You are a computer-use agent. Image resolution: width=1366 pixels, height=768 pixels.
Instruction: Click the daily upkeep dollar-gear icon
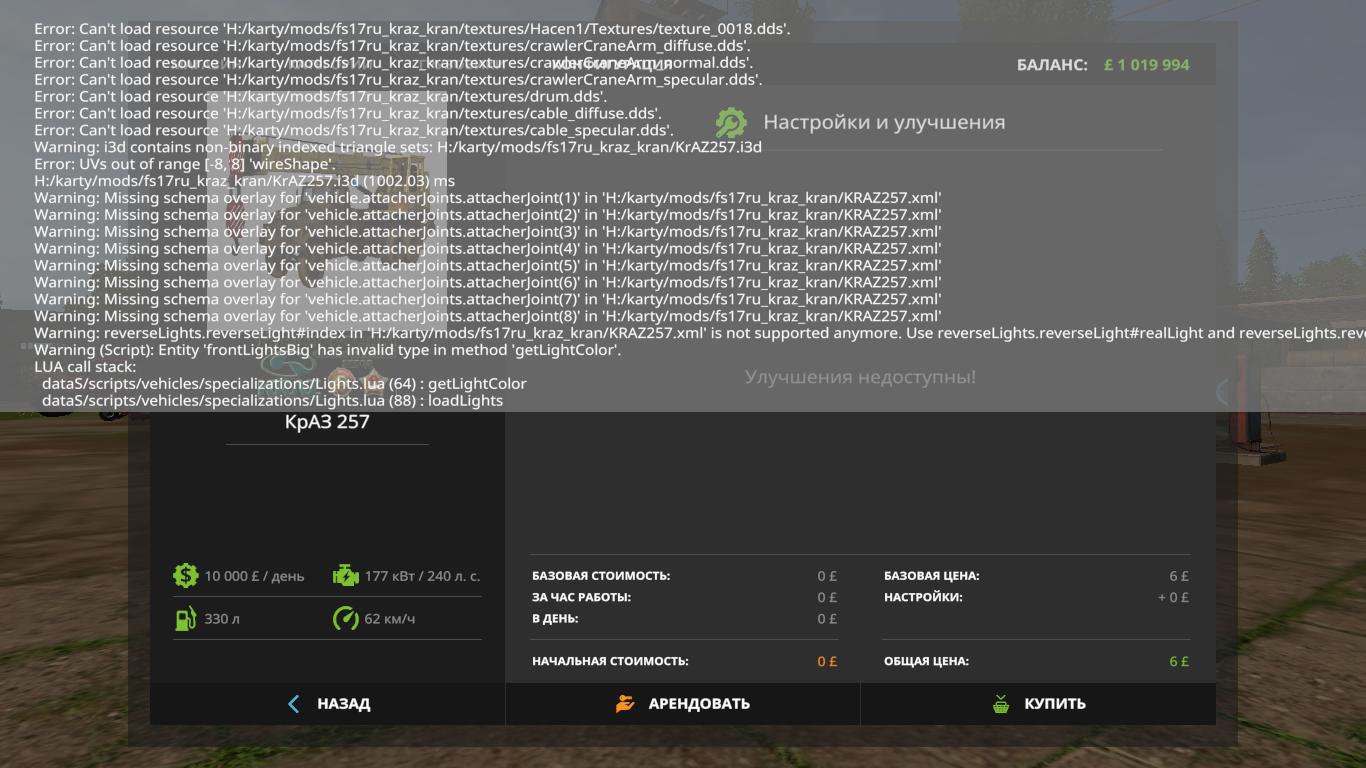point(185,575)
